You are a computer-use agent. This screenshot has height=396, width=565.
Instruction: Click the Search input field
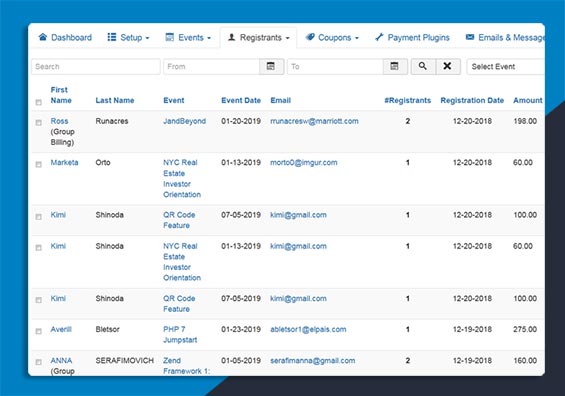coord(96,67)
